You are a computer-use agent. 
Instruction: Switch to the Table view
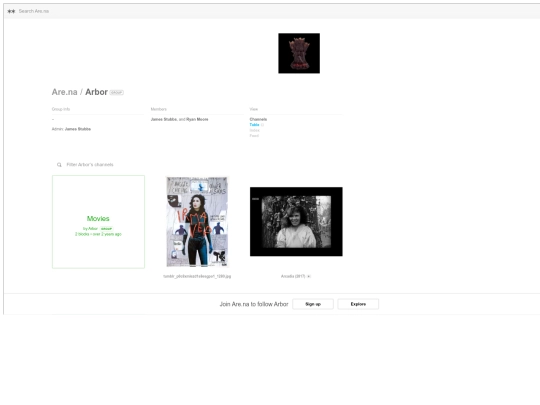click(254, 125)
